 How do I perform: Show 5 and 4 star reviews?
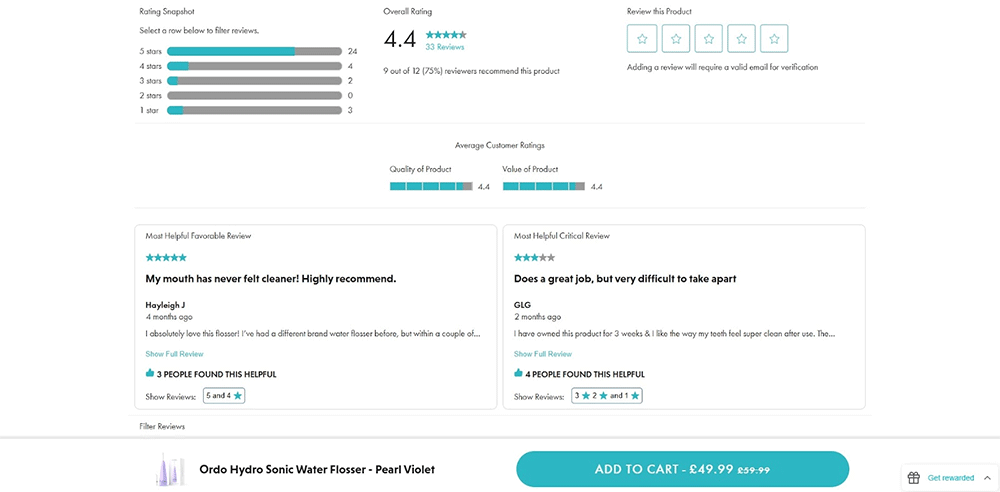224,396
